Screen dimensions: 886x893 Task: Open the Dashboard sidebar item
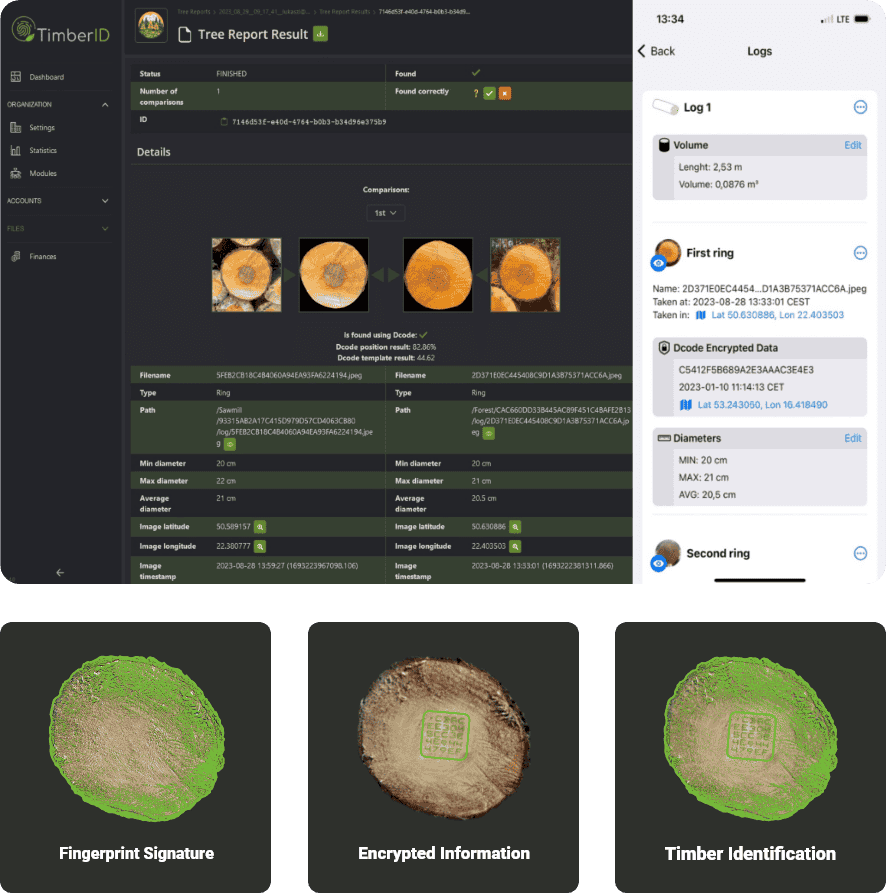46,77
